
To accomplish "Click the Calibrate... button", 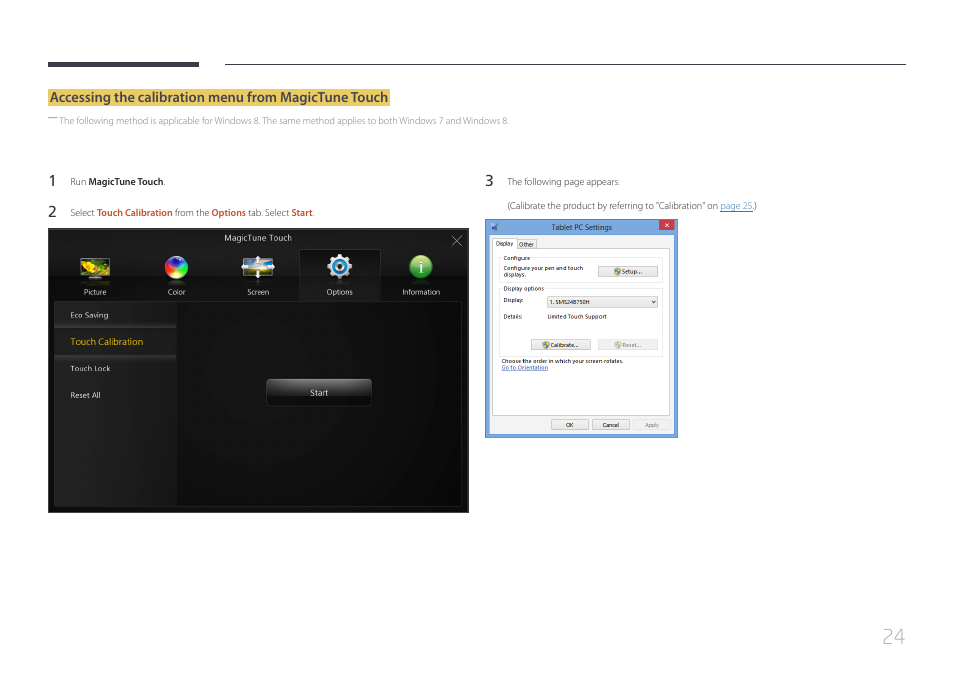I will [x=560, y=344].
